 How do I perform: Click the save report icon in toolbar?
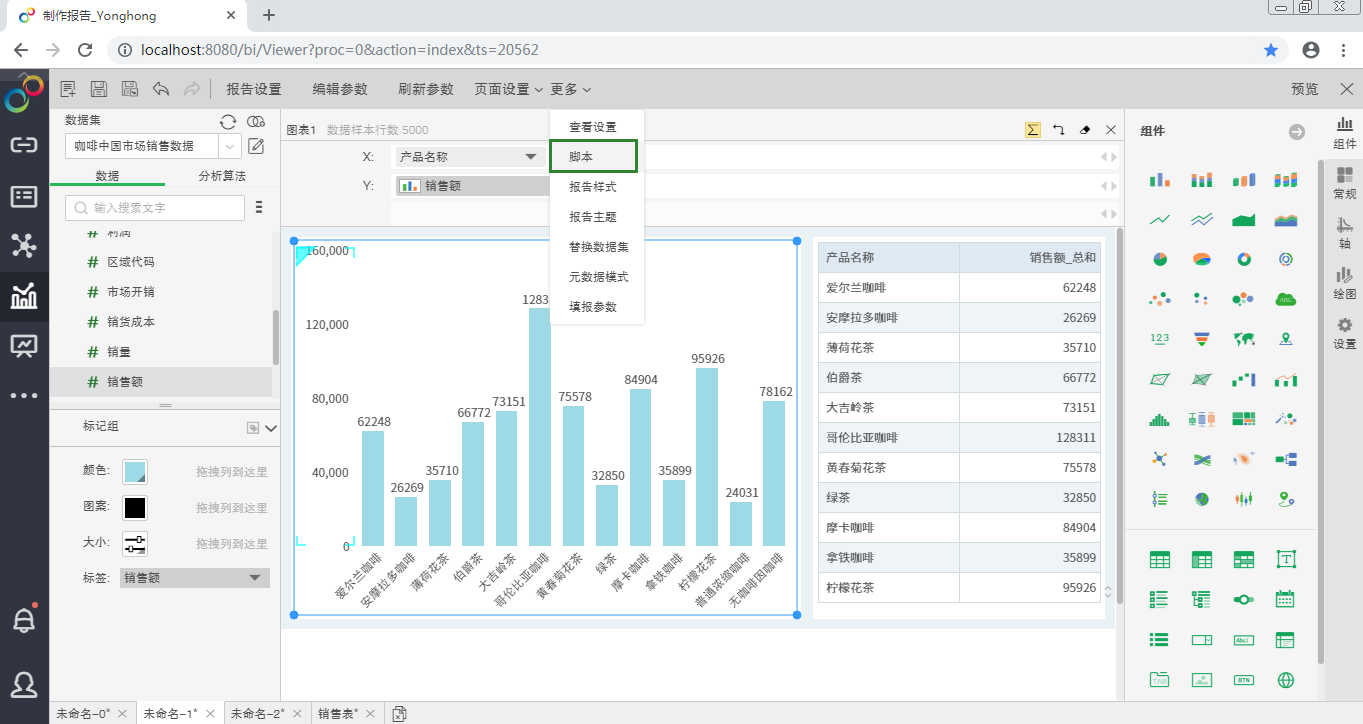point(99,89)
